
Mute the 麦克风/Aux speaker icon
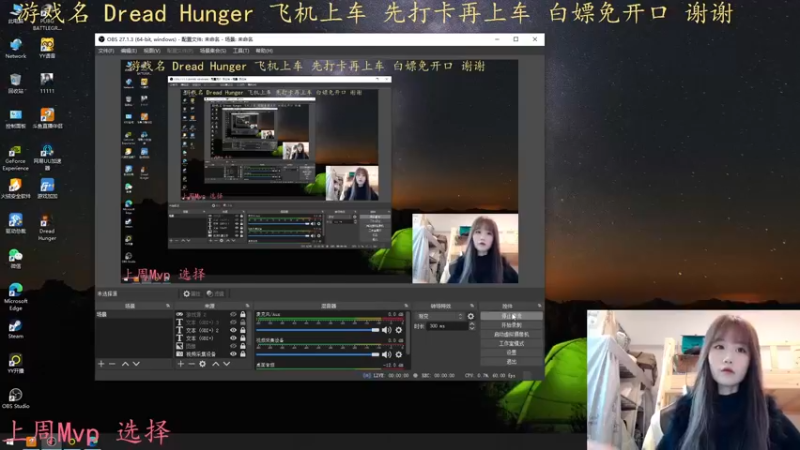point(386,330)
